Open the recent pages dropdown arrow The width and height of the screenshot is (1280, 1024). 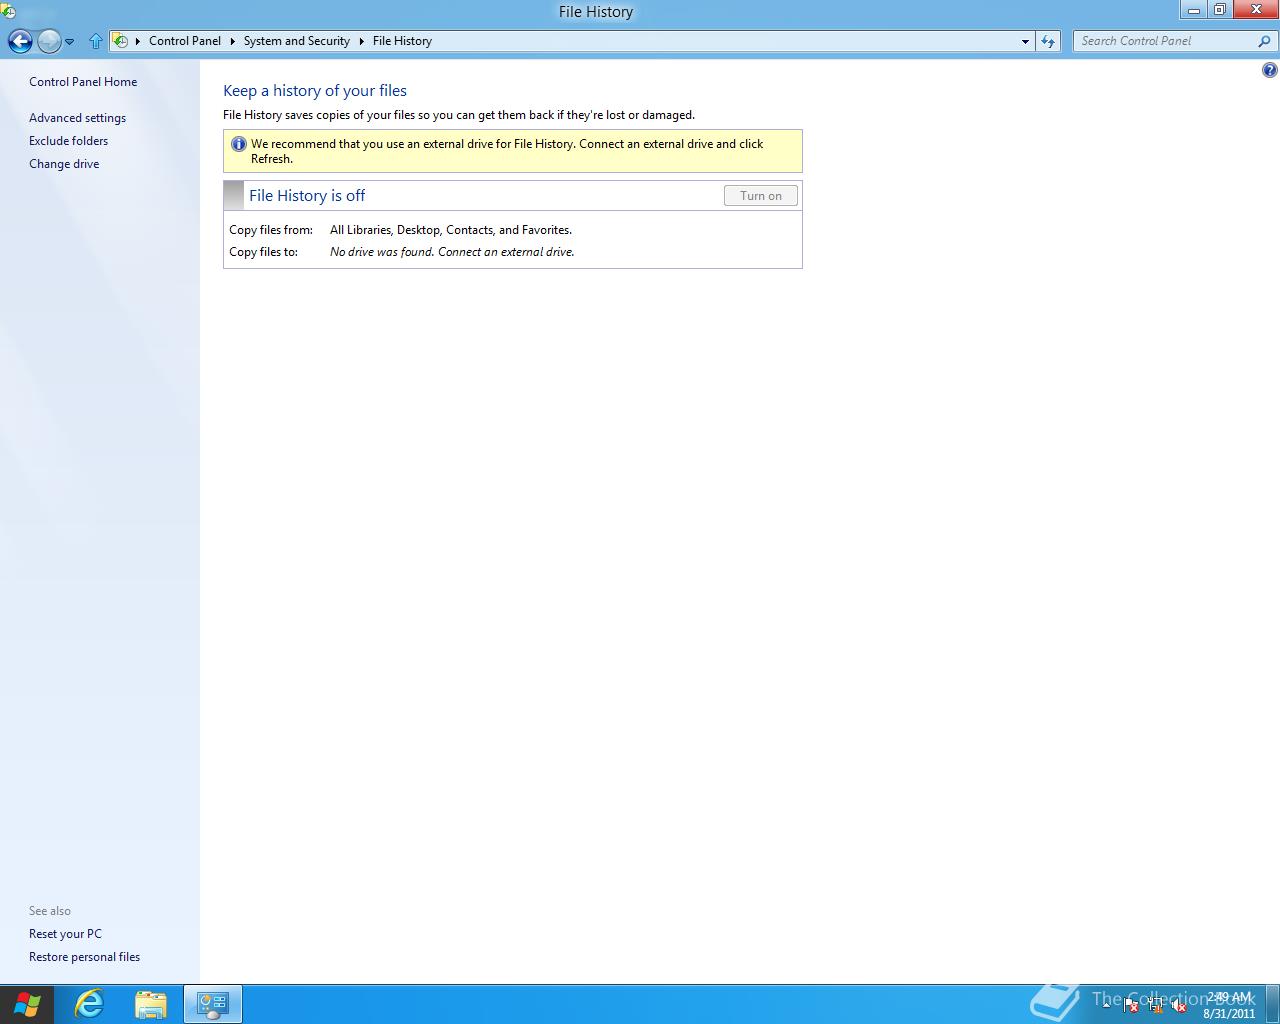click(x=70, y=42)
